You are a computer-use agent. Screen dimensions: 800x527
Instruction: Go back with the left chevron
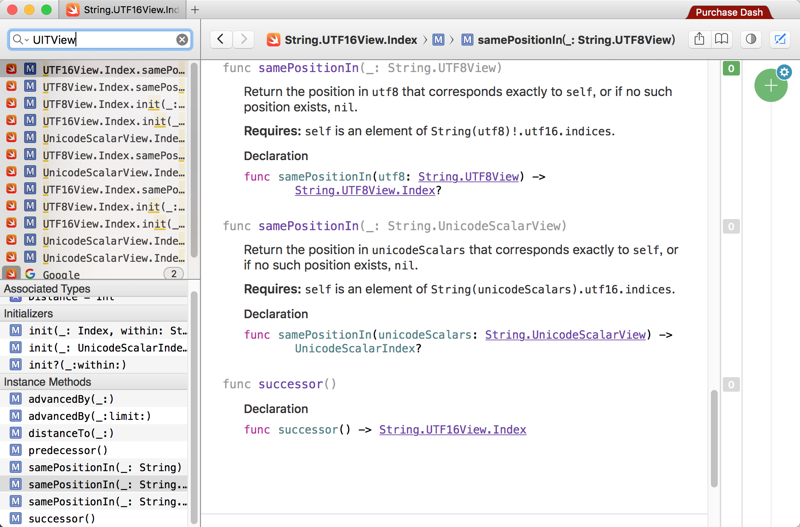tap(220, 40)
